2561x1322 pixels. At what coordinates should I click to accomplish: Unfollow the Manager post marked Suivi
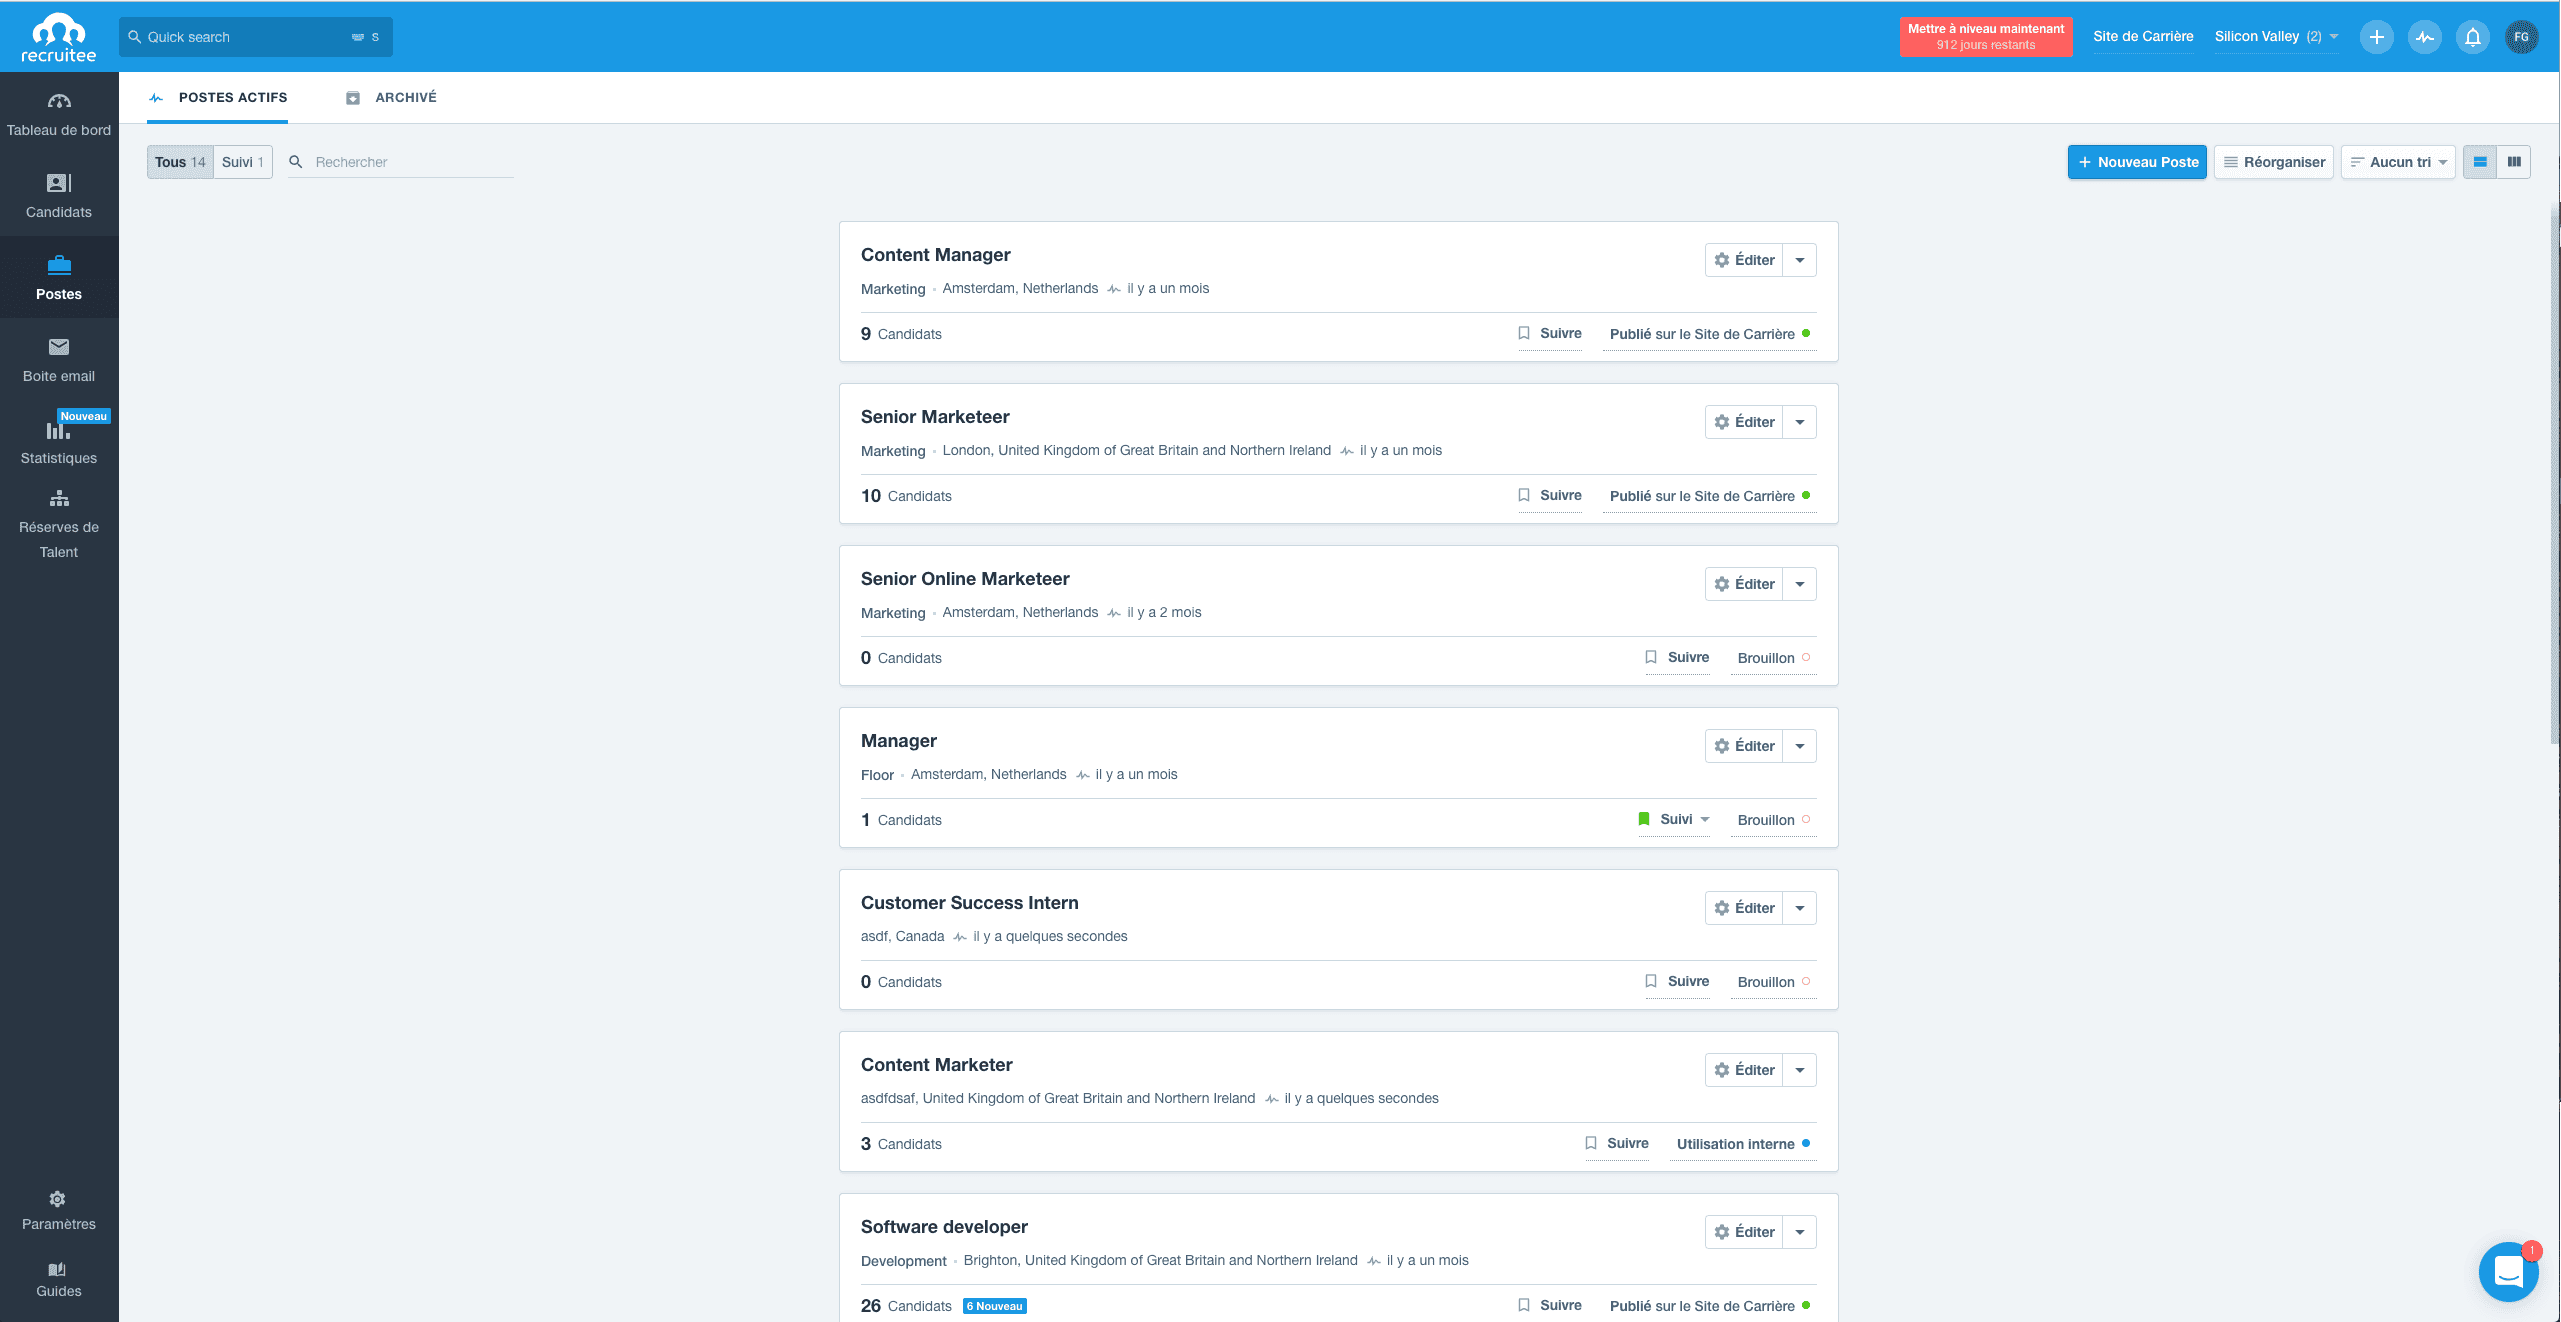tap(1673, 819)
